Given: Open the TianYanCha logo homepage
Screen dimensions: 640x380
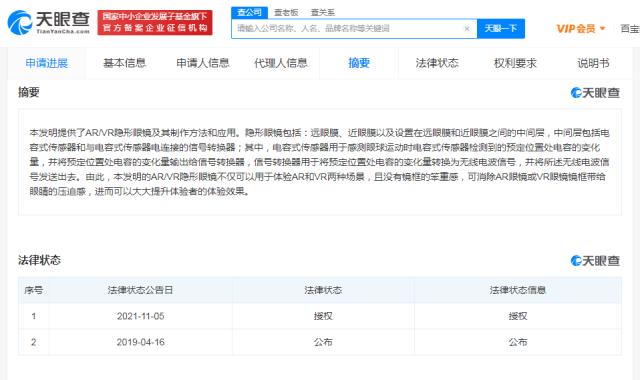Looking at the screenshot, I should [x=49, y=22].
